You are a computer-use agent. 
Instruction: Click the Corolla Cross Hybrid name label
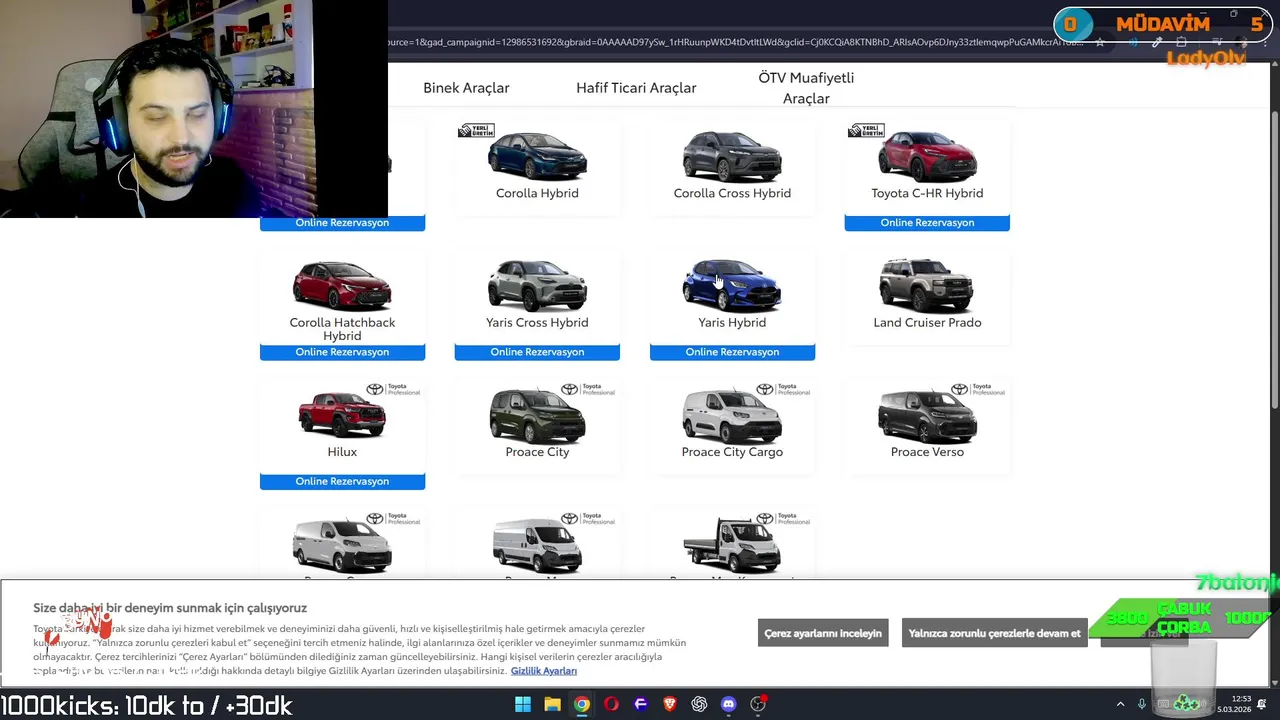(732, 193)
